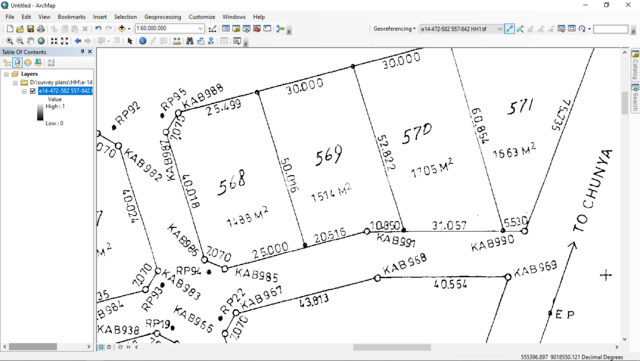Open the Bookmarks menu
This screenshot has height=361, width=640.
pos(71,17)
